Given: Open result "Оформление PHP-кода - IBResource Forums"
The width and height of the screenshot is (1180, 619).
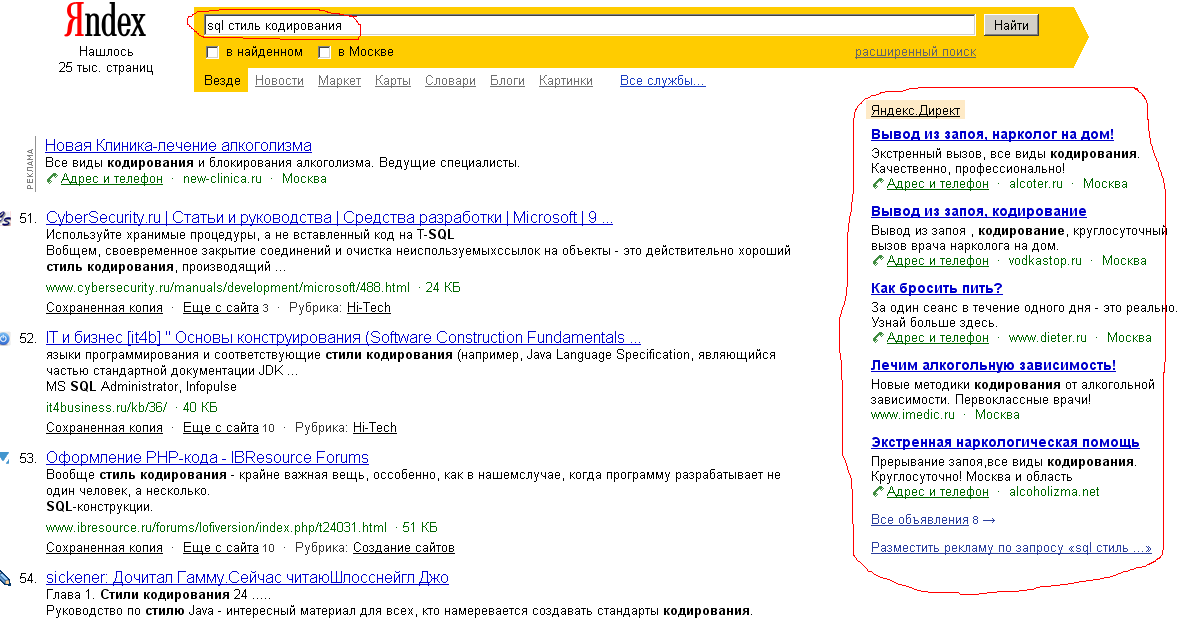Looking at the screenshot, I should pos(207,457).
